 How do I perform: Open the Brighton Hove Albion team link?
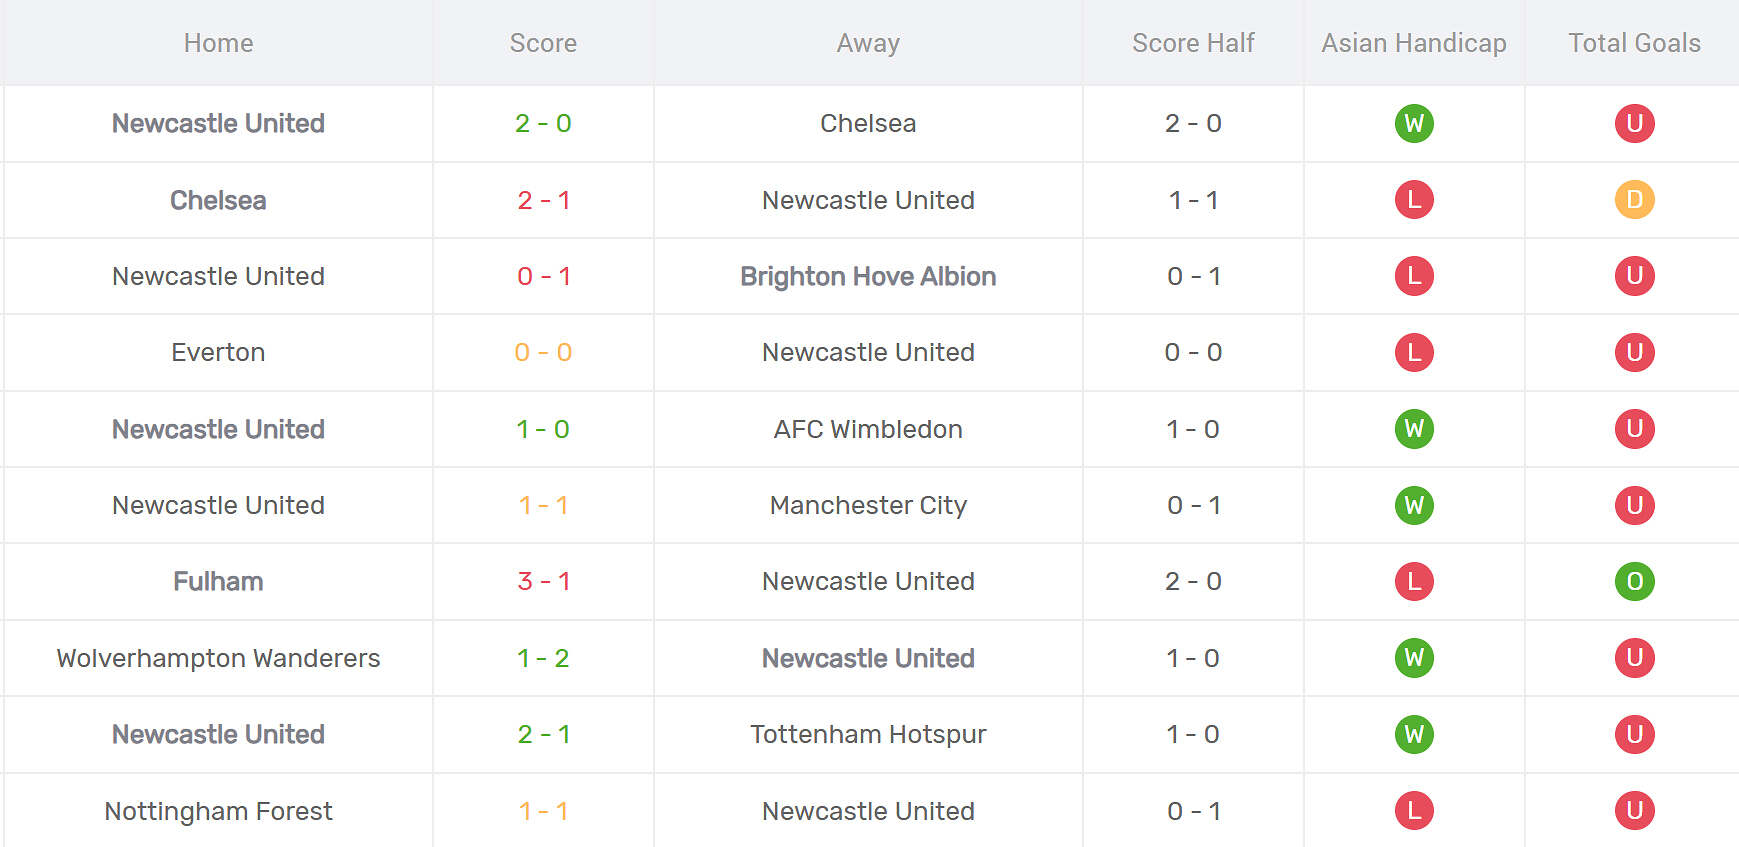[868, 276]
